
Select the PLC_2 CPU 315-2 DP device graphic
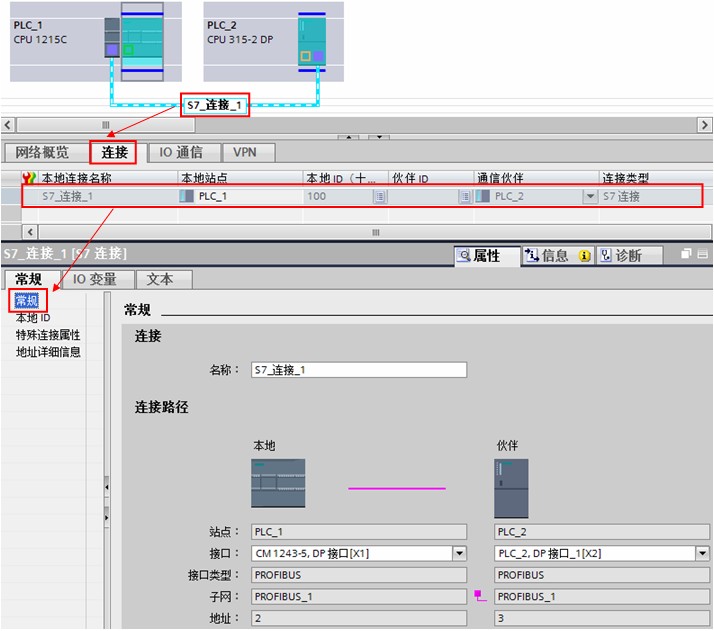click(x=312, y=42)
